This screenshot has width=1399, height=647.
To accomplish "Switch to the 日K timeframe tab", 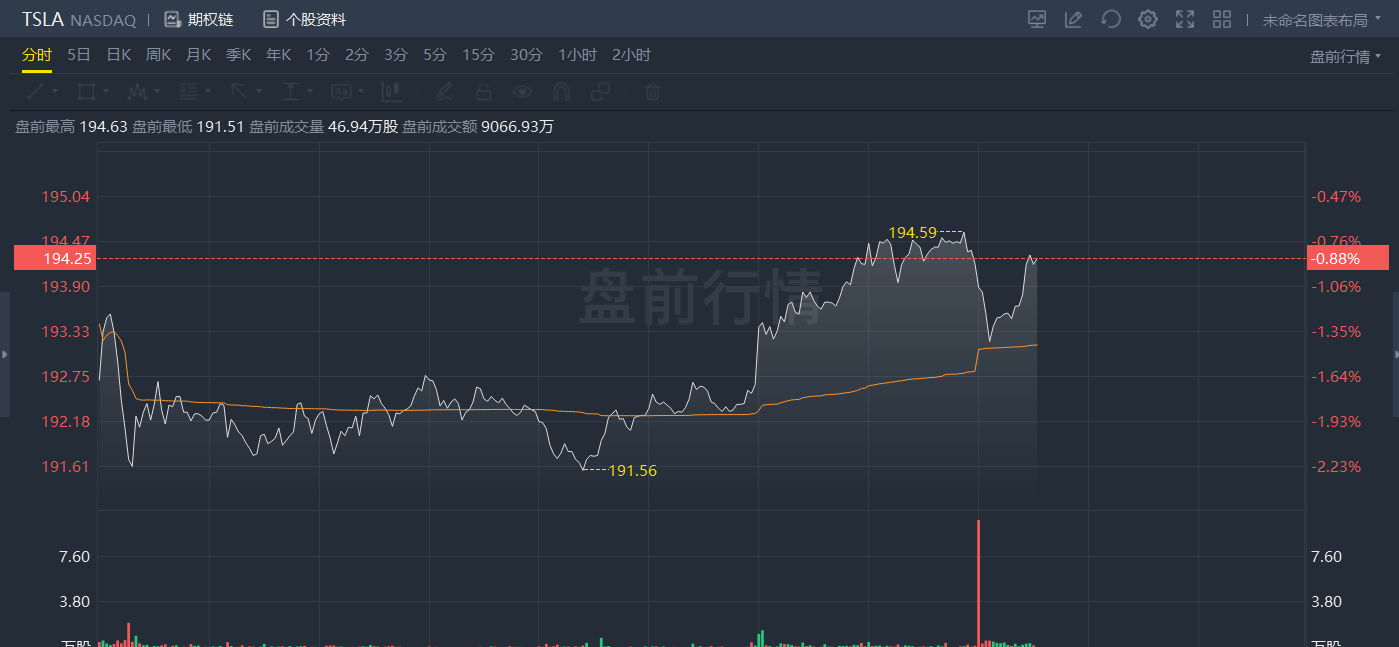I will pos(118,55).
